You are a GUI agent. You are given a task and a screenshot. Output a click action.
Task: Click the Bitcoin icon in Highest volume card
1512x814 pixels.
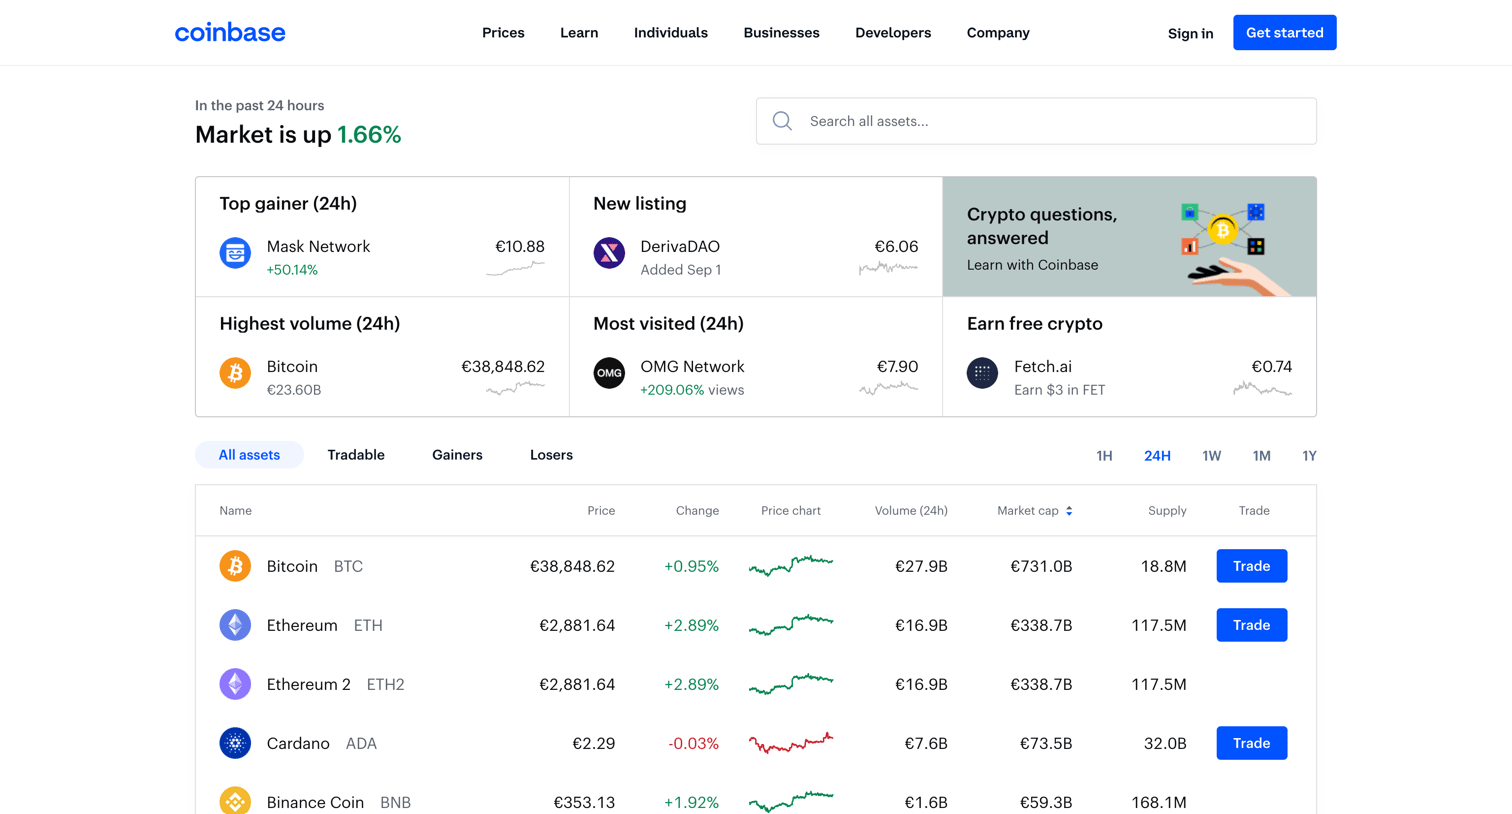pos(235,373)
